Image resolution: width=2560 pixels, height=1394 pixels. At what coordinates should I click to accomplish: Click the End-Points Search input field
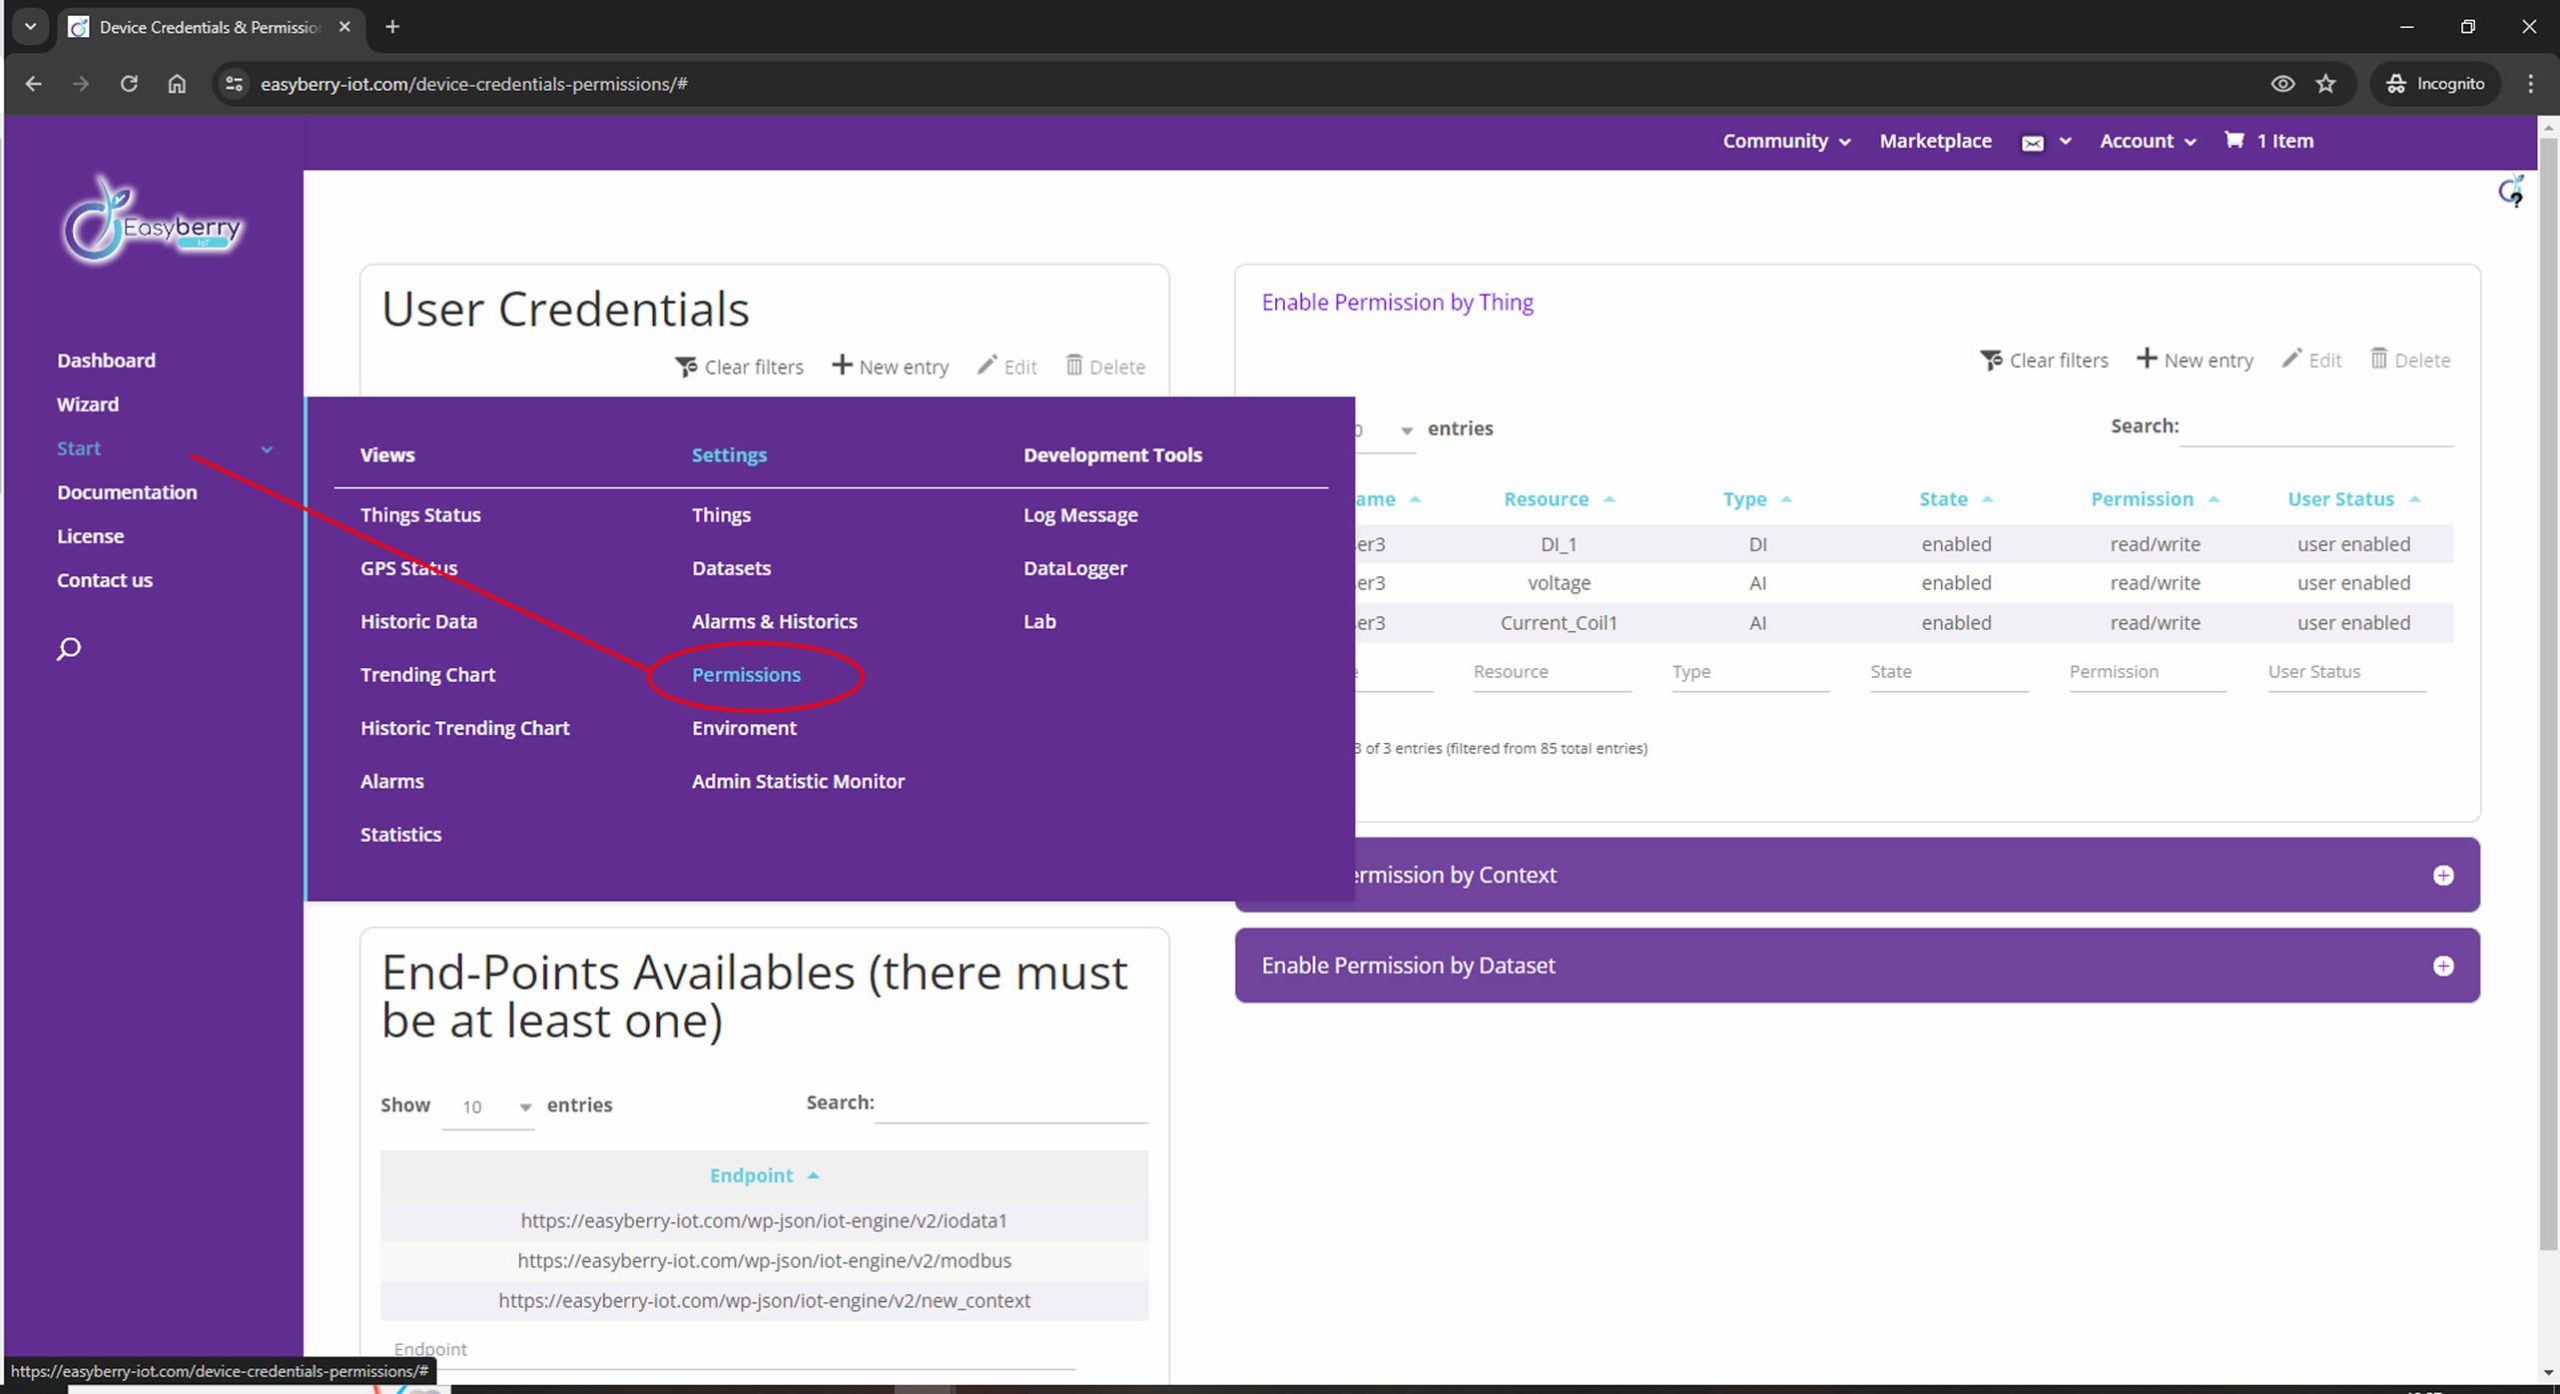tap(1011, 1104)
